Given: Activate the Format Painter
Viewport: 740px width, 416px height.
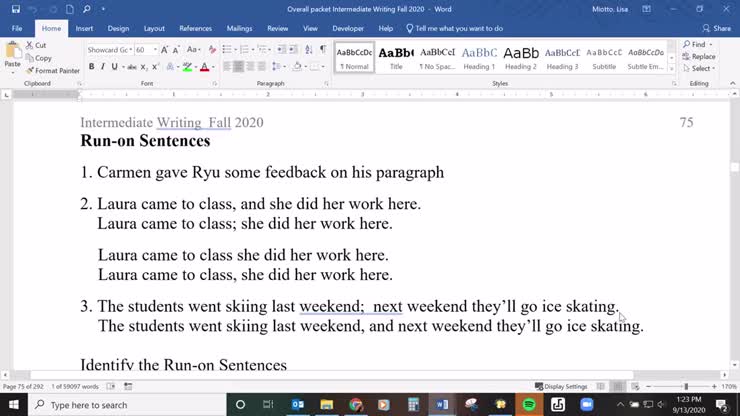Looking at the screenshot, I should [53, 71].
